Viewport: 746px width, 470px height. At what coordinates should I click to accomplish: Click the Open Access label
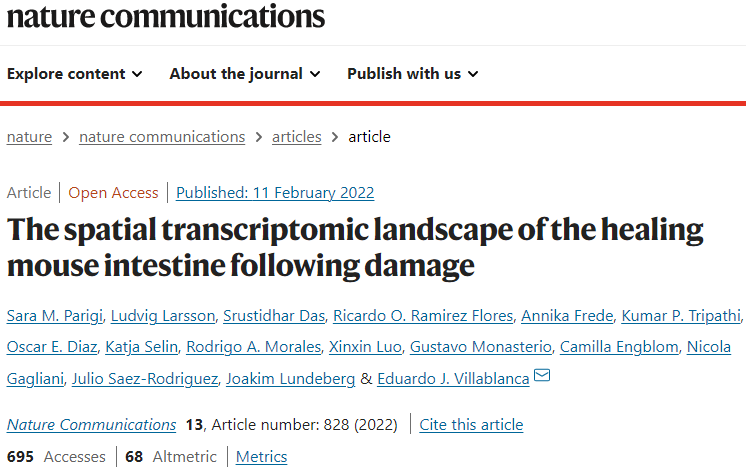click(113, 193)
